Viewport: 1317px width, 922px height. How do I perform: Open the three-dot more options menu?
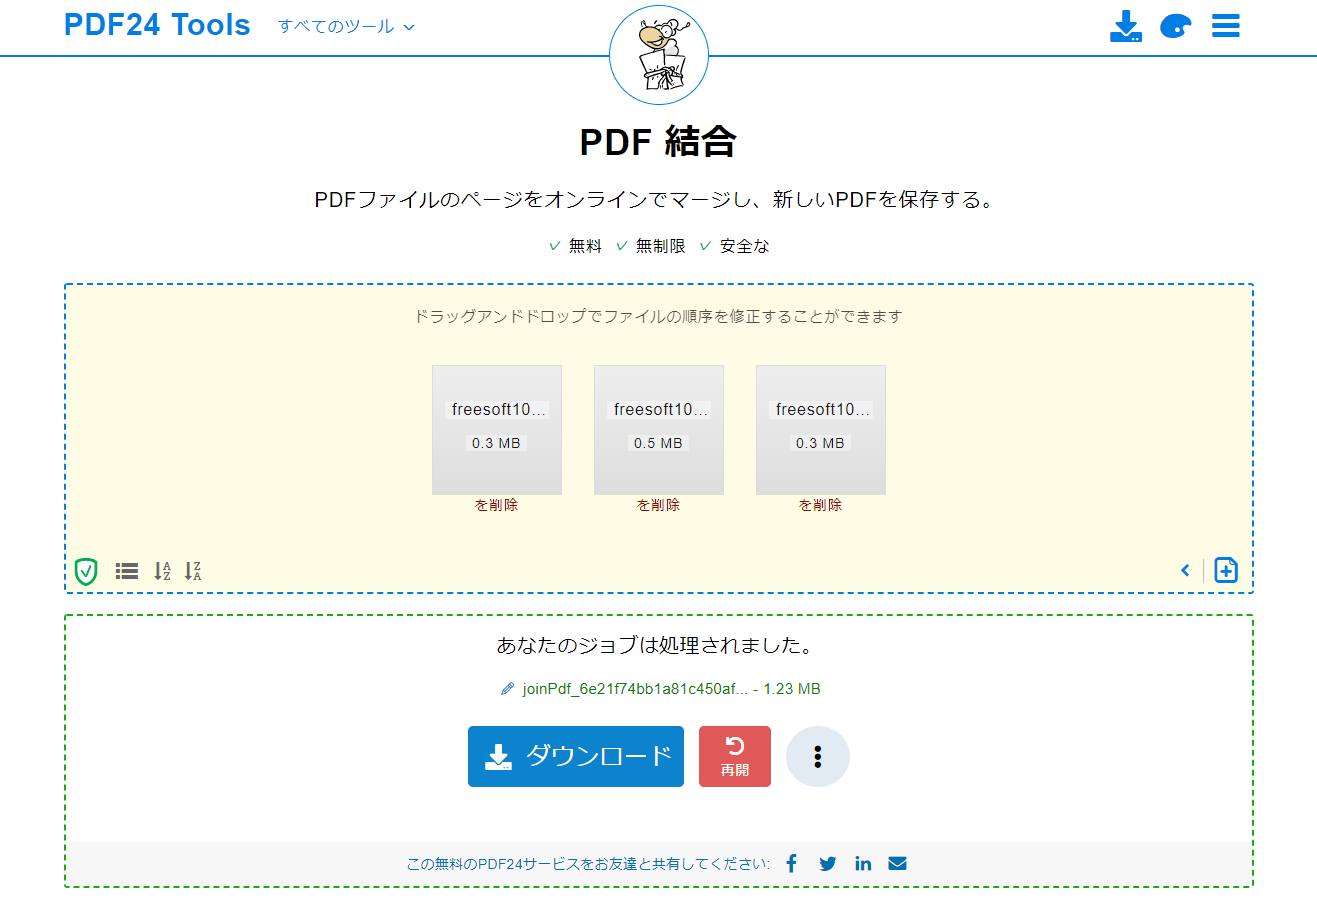tap(818, 756)
